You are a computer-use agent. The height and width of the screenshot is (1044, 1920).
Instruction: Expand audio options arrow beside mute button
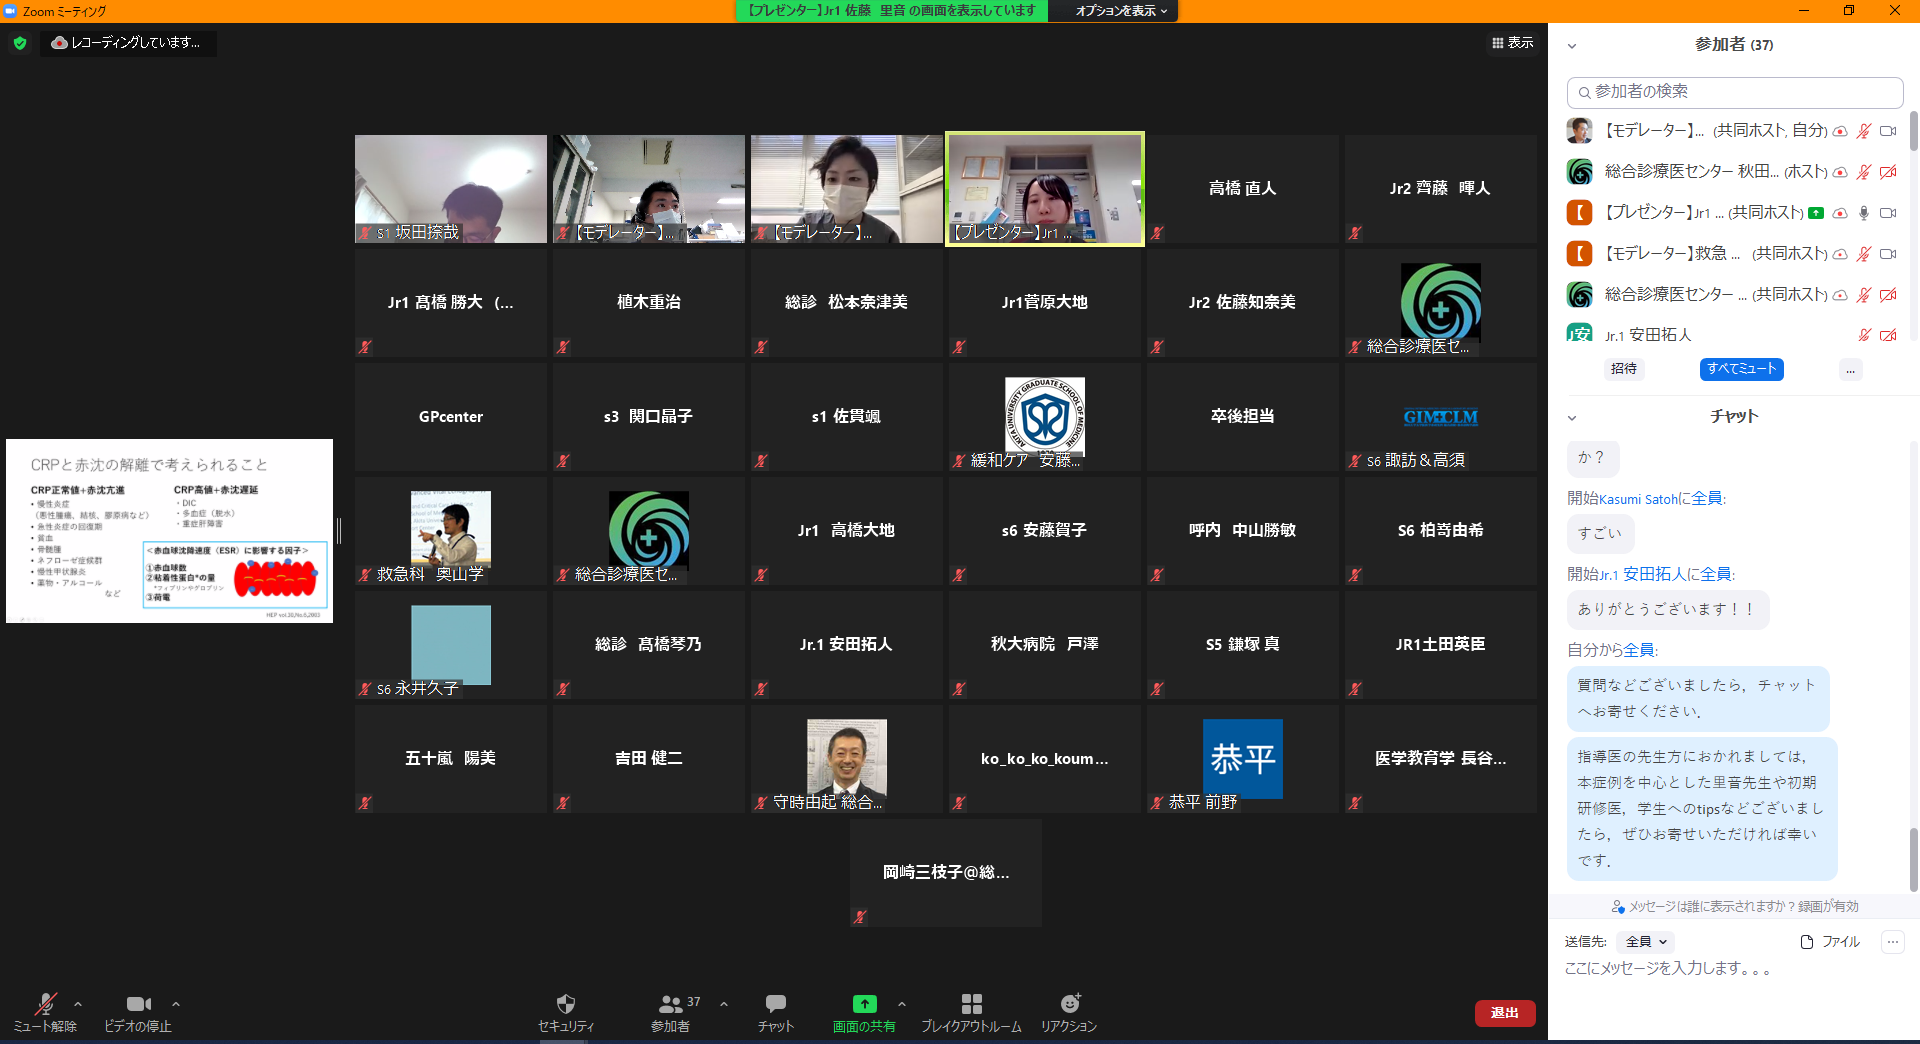[78, 1004]
